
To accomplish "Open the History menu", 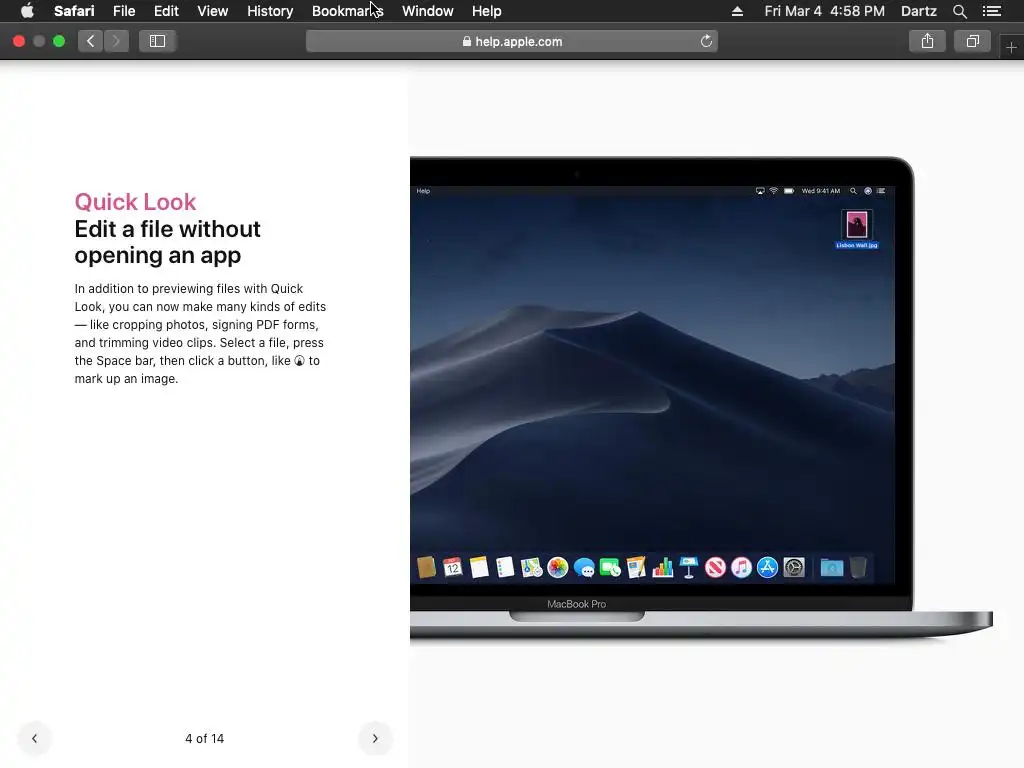I will click(x=270, y=11).
